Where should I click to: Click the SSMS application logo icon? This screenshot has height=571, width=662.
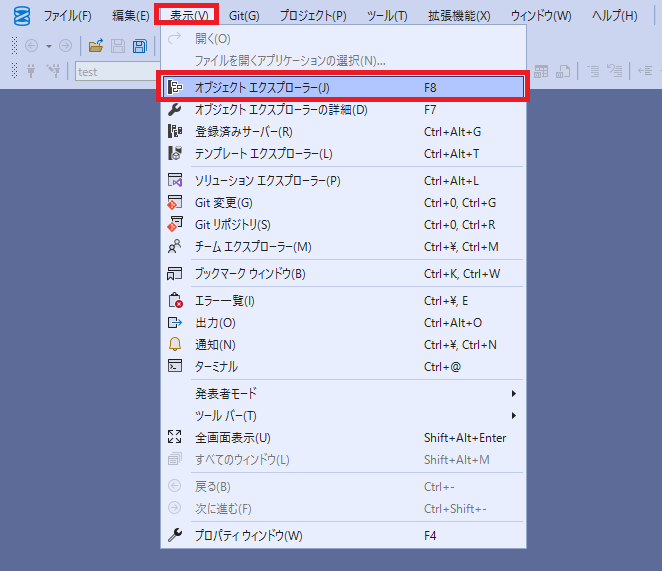point(22,16)
